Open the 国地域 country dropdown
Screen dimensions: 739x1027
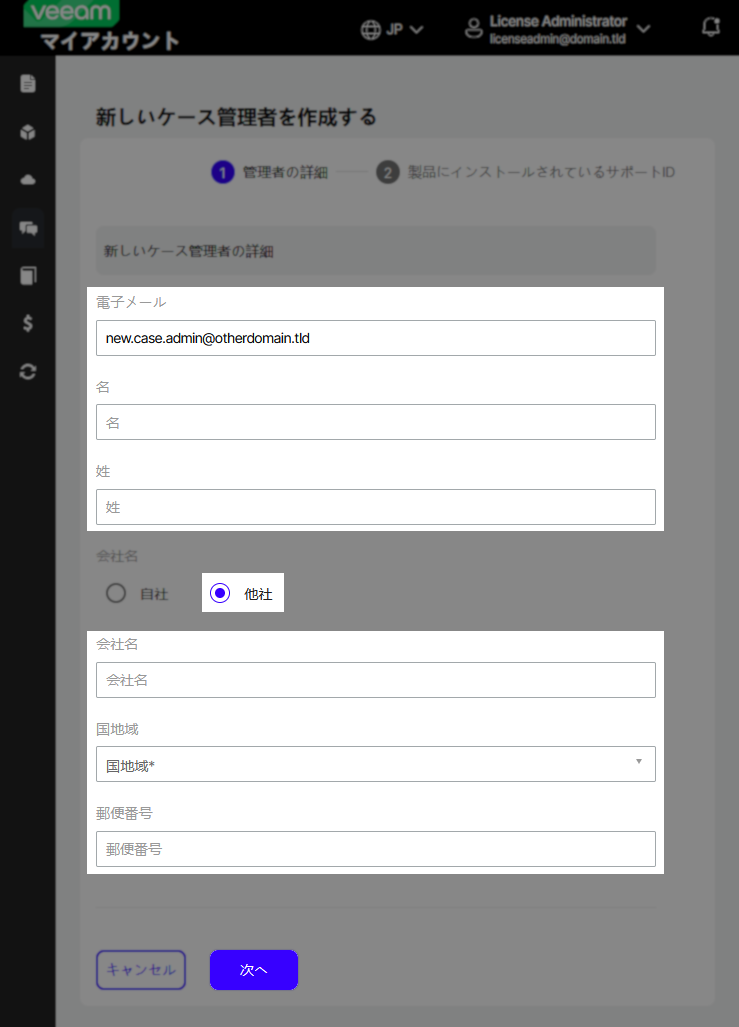(375, 764)
